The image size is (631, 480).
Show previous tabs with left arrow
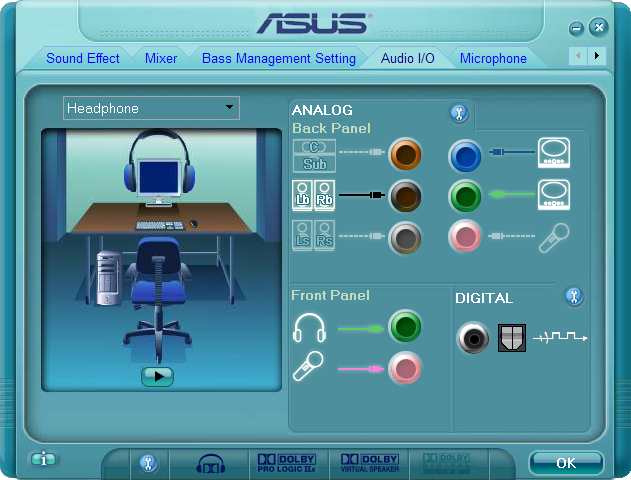coord(578,56)
